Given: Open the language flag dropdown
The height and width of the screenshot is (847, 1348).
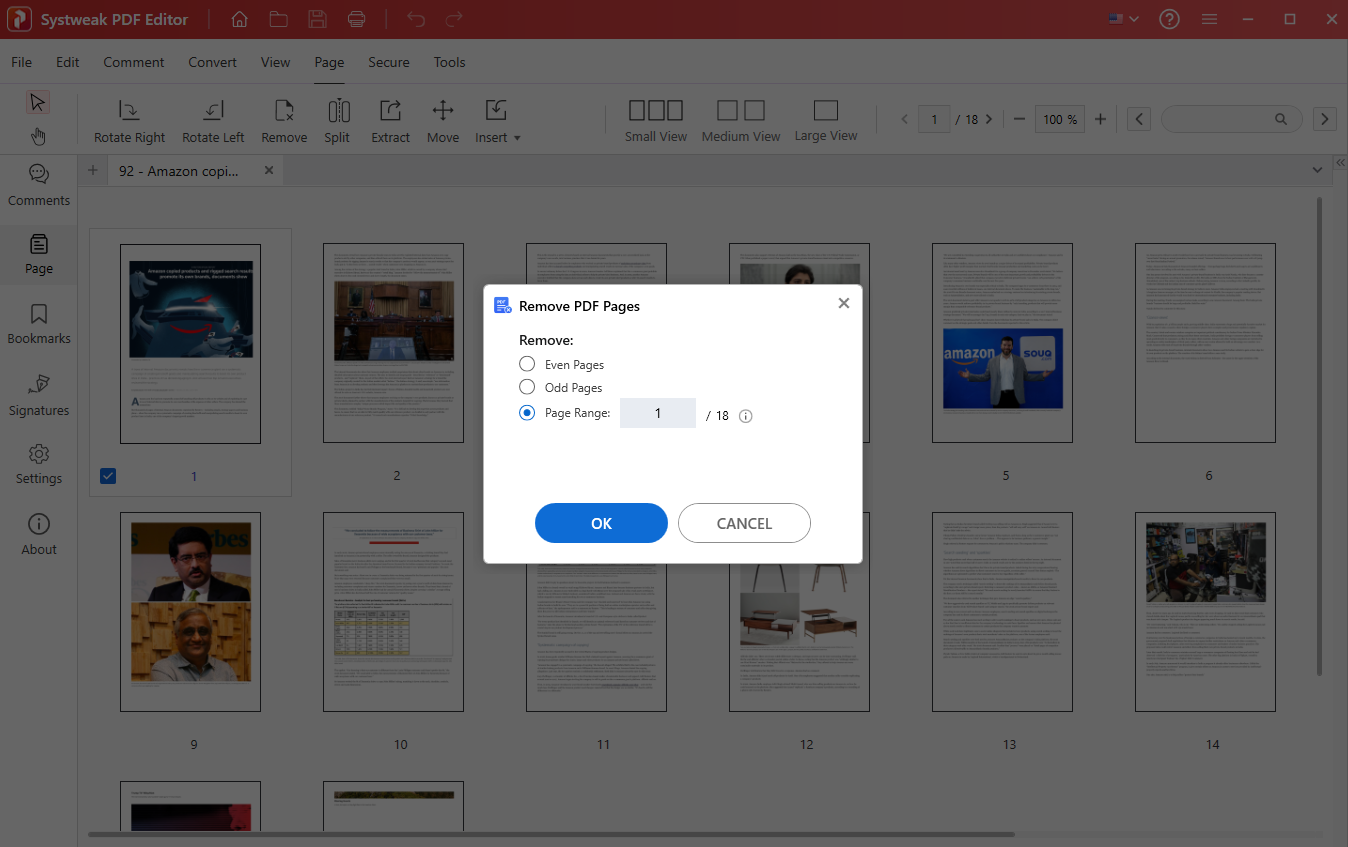Looking at the screenshot, I should (x=1124, y=19).
